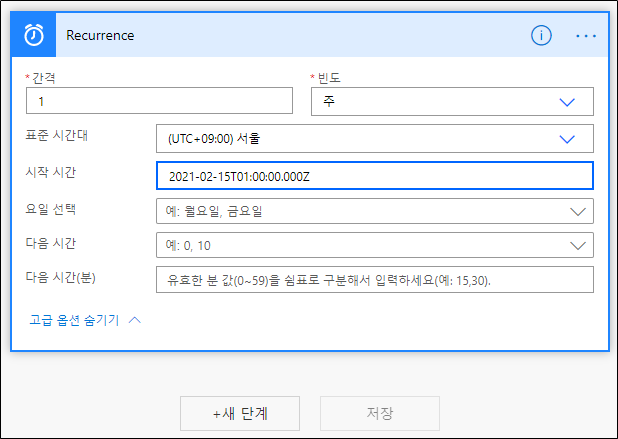Click the 저장 save button

[x=380, y=413]
